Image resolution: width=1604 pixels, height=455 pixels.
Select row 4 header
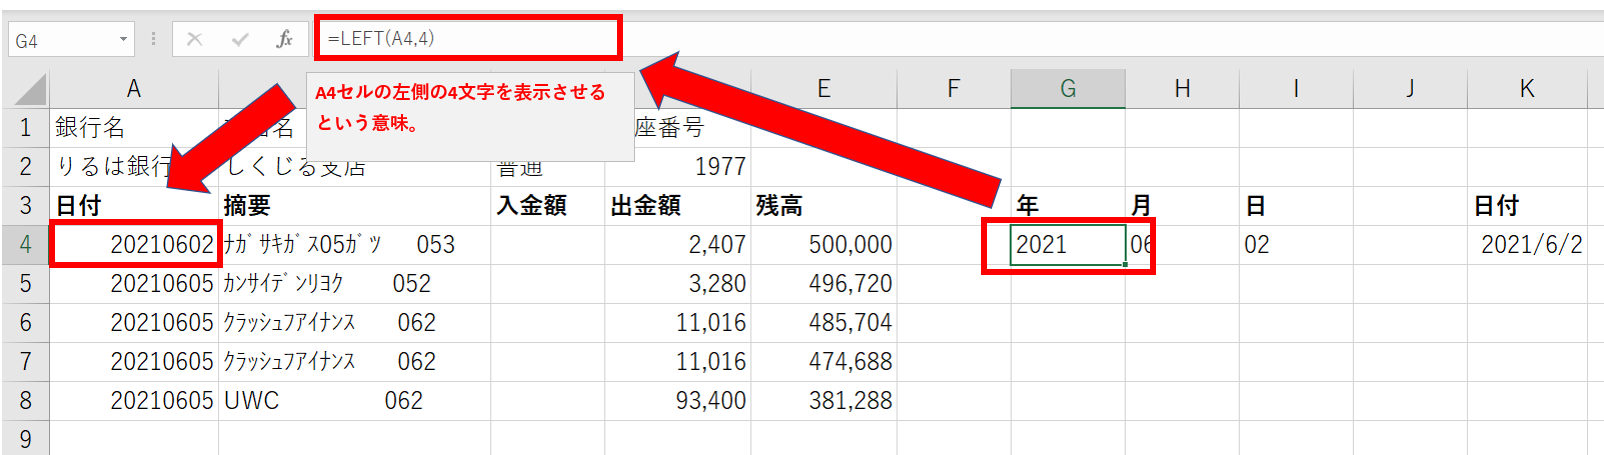(25, 245)
